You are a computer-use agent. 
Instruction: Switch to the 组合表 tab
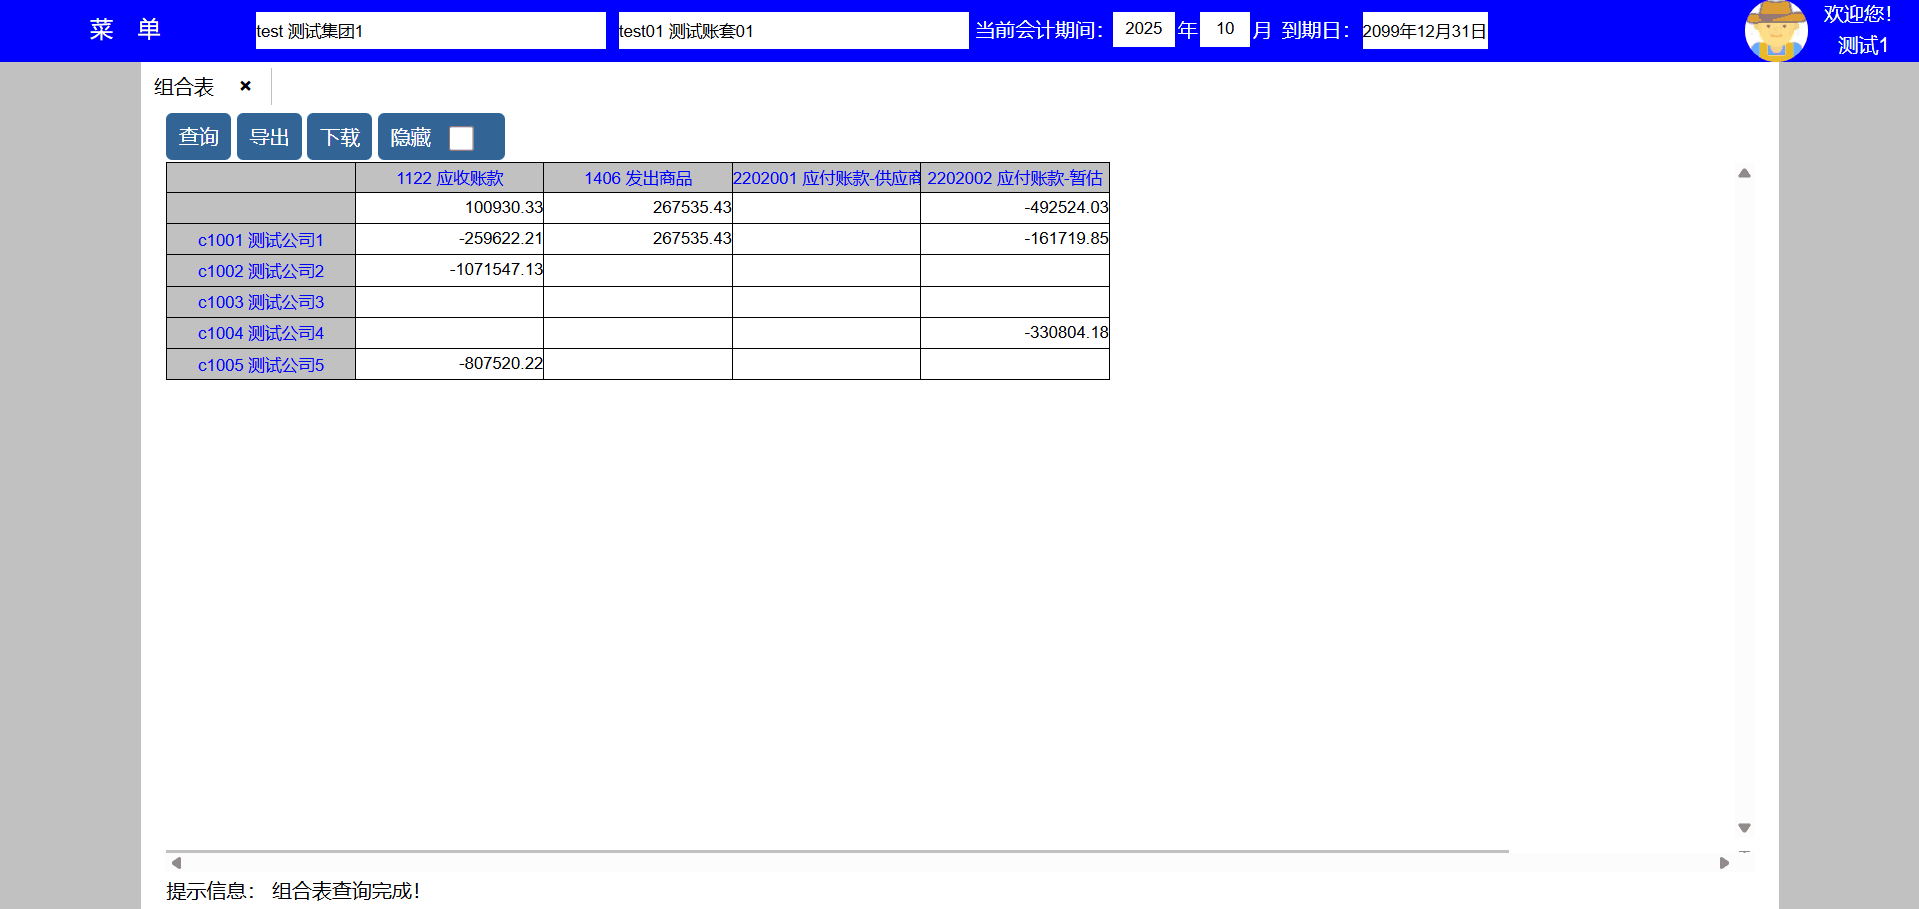point(184,87)
